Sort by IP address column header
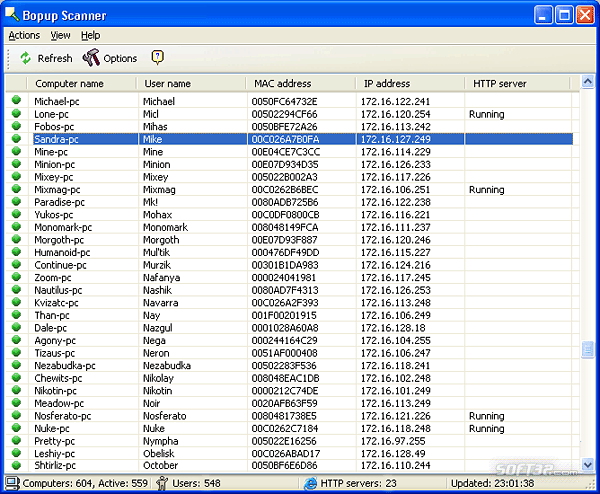 click(410, 83)
